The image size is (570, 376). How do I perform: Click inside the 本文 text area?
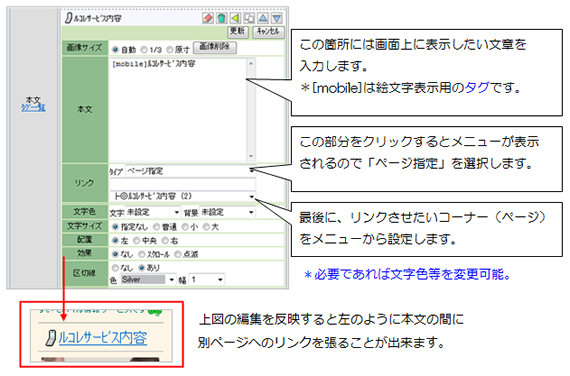178,109
